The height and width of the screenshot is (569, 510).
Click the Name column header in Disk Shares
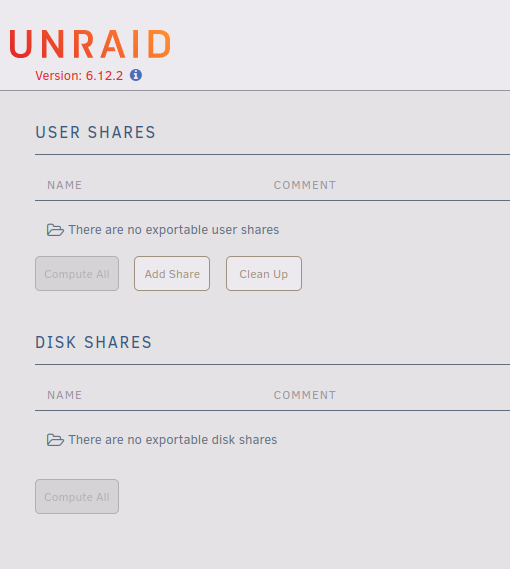click(x=65, y=395)
